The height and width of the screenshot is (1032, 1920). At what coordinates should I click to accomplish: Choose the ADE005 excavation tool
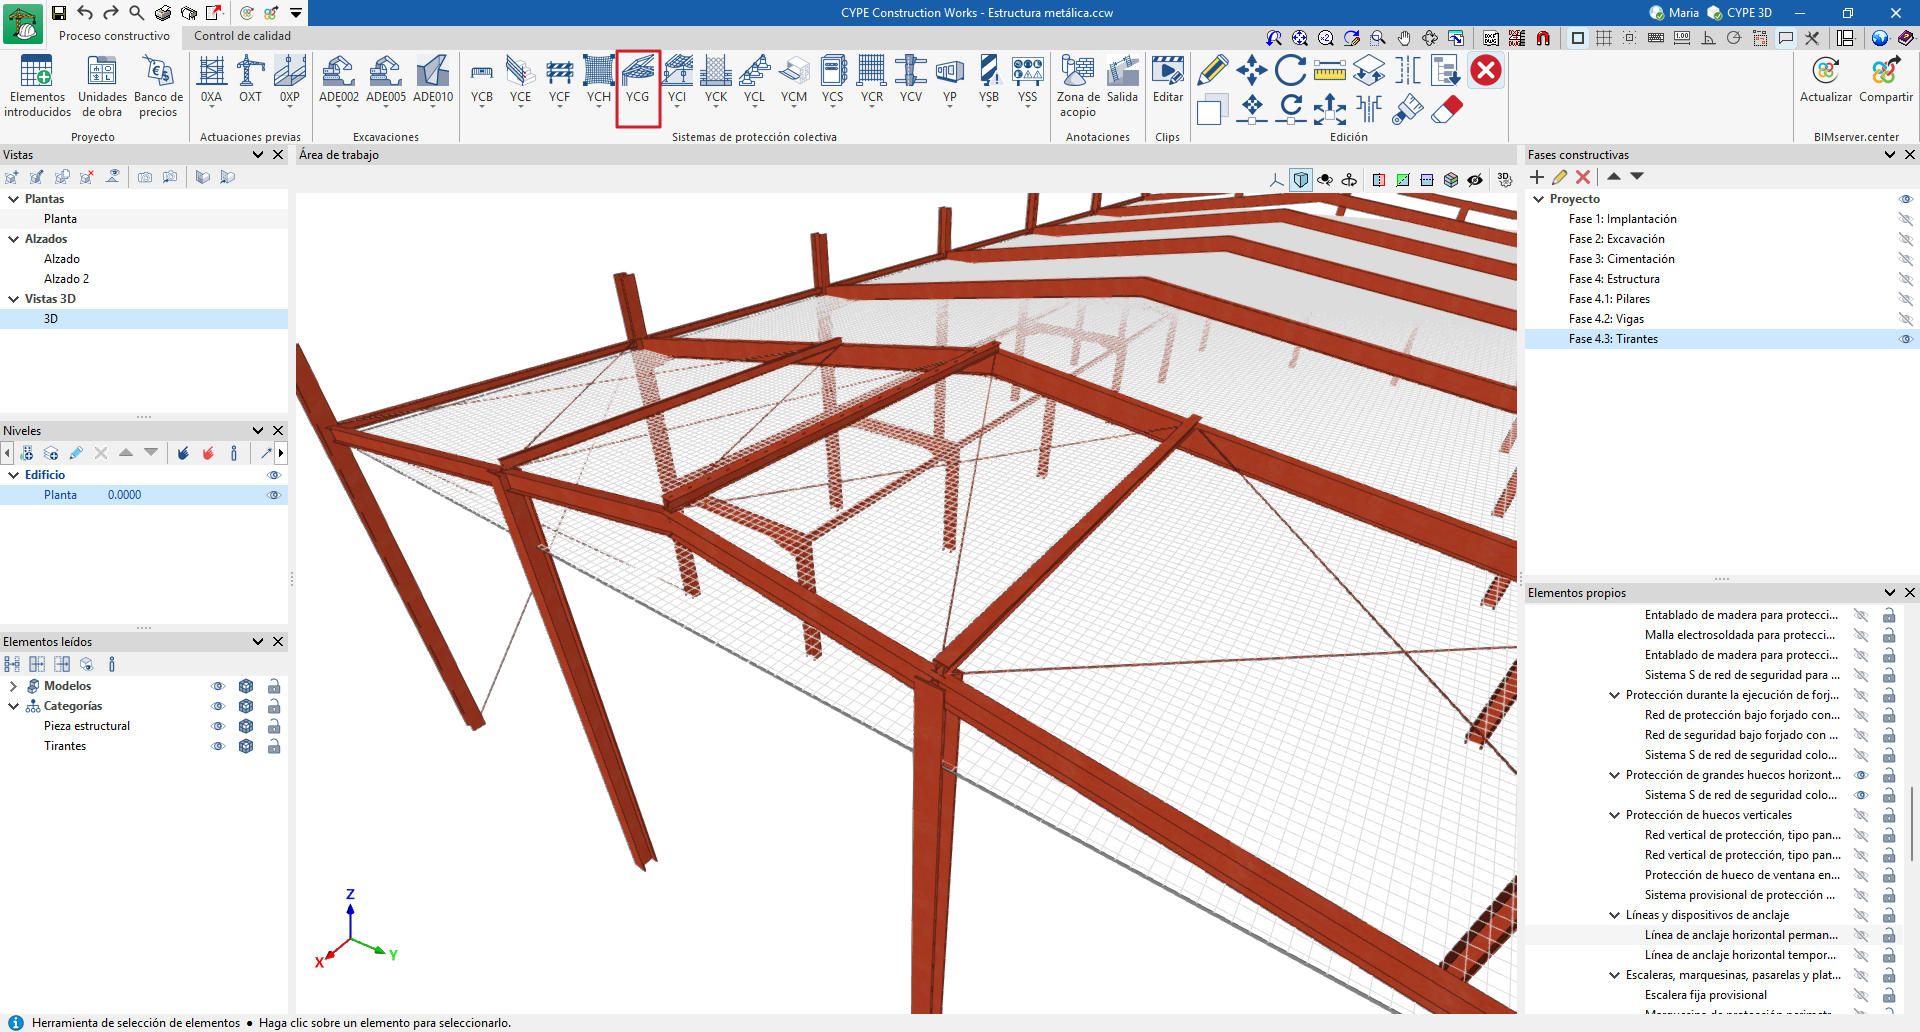(386, 80)
